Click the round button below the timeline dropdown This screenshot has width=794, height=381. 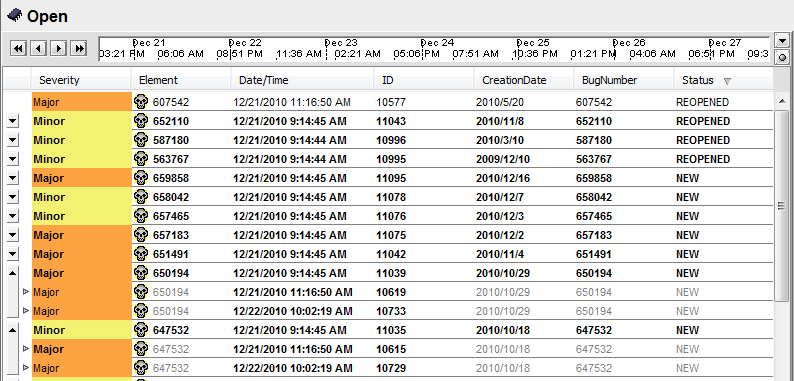point(782,57)
